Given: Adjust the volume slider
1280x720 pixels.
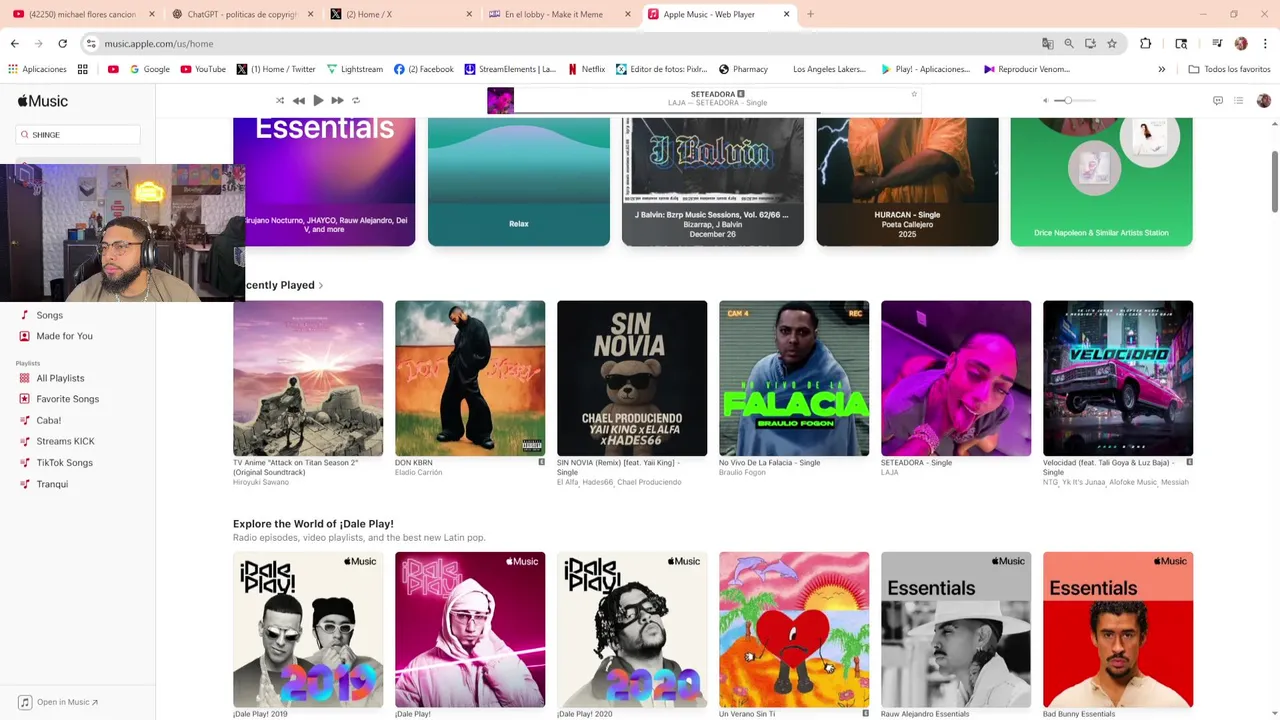Looking at the screenshot, I should pyautogui.click(x=1076, y=100).
